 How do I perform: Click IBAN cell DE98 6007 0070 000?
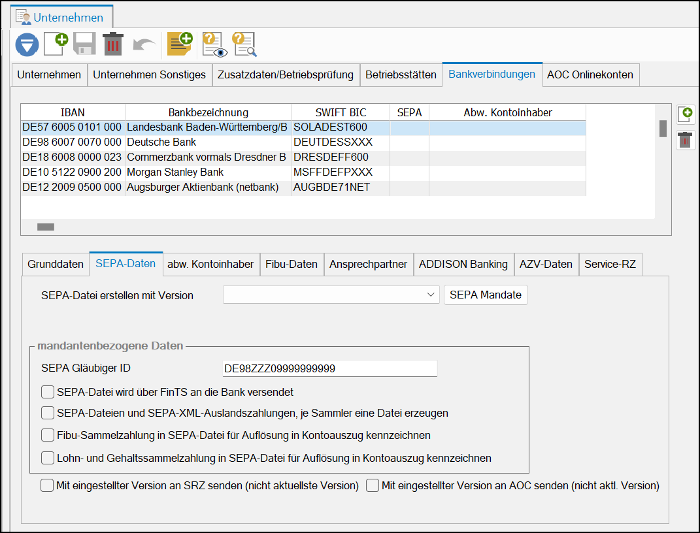pos(72,142)
